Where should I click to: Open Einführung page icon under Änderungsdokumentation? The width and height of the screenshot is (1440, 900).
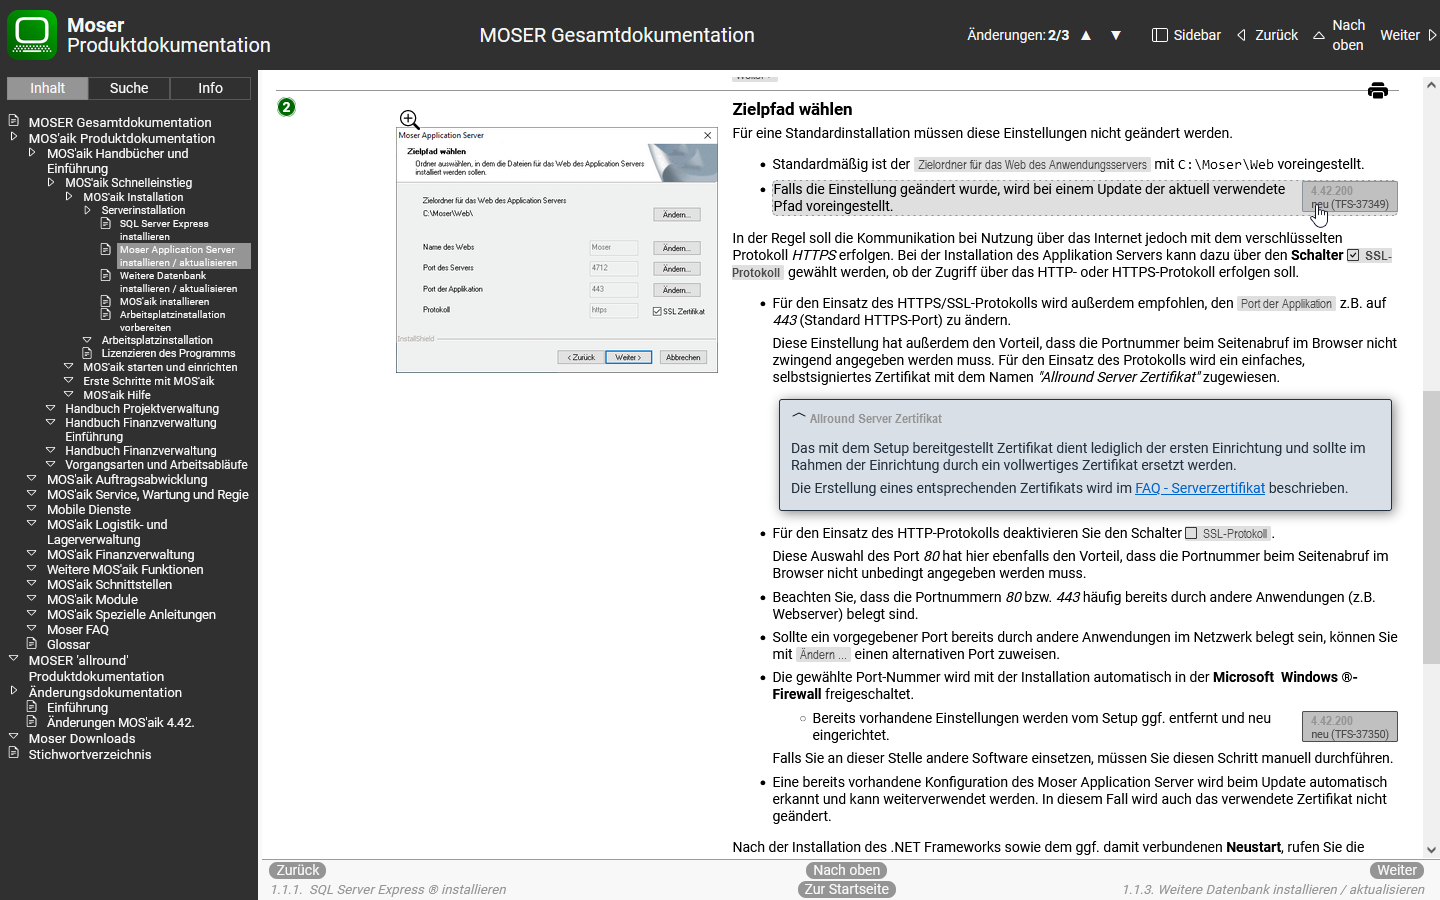coord(32,706)
